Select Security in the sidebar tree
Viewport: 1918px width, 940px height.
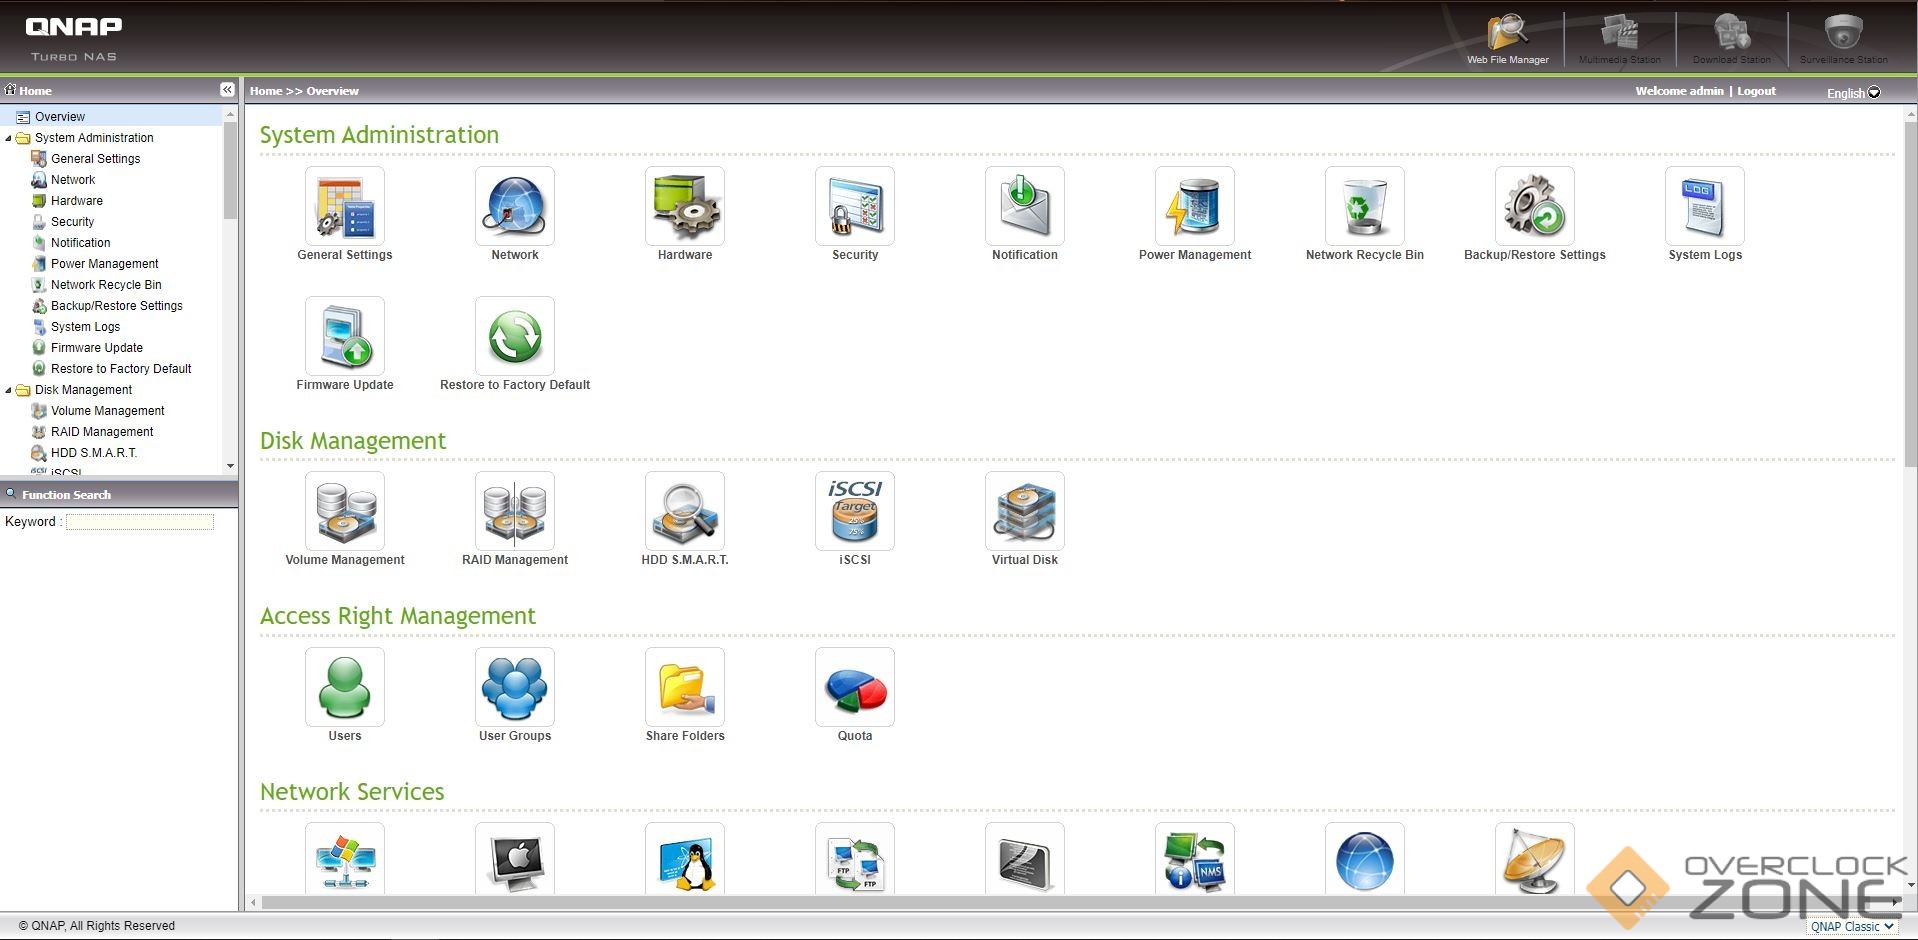click(x=72, y=222)
